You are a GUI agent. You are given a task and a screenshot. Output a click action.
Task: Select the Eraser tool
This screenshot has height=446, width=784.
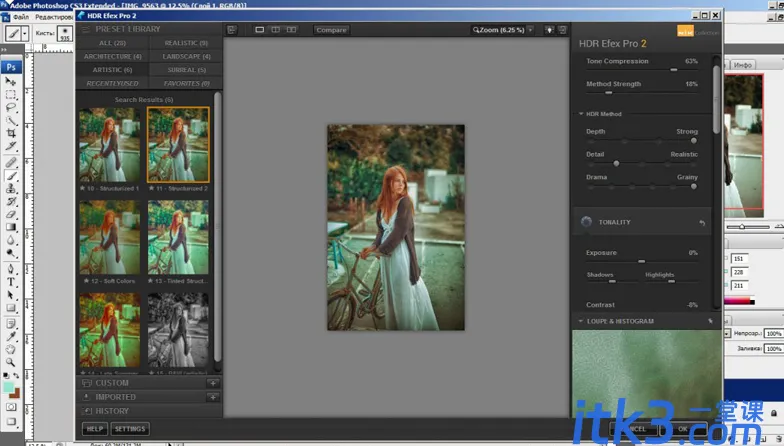(10, 214)
